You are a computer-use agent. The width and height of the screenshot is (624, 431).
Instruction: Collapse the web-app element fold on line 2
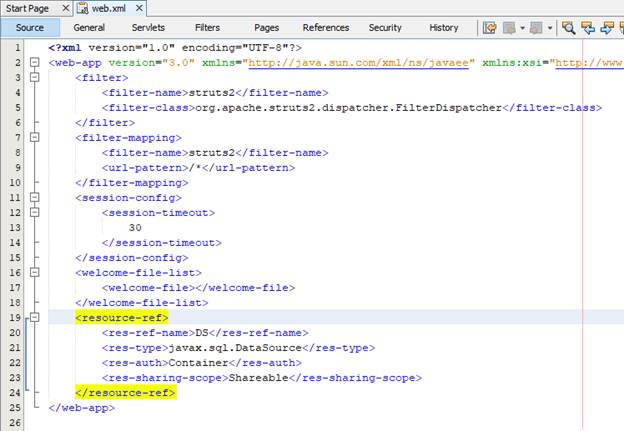(x=35, y=62)
